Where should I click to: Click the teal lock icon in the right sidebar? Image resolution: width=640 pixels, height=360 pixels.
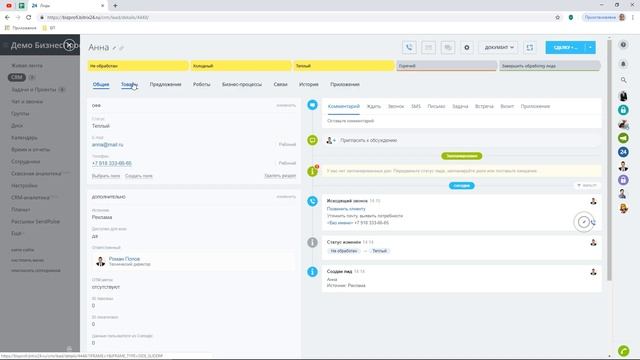(623, 110)
